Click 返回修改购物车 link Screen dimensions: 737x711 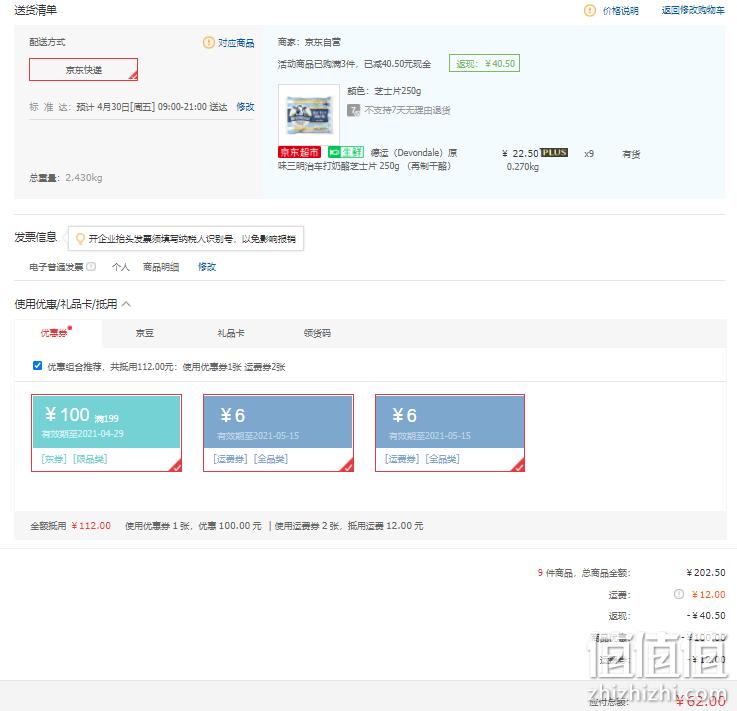point(693,10)
